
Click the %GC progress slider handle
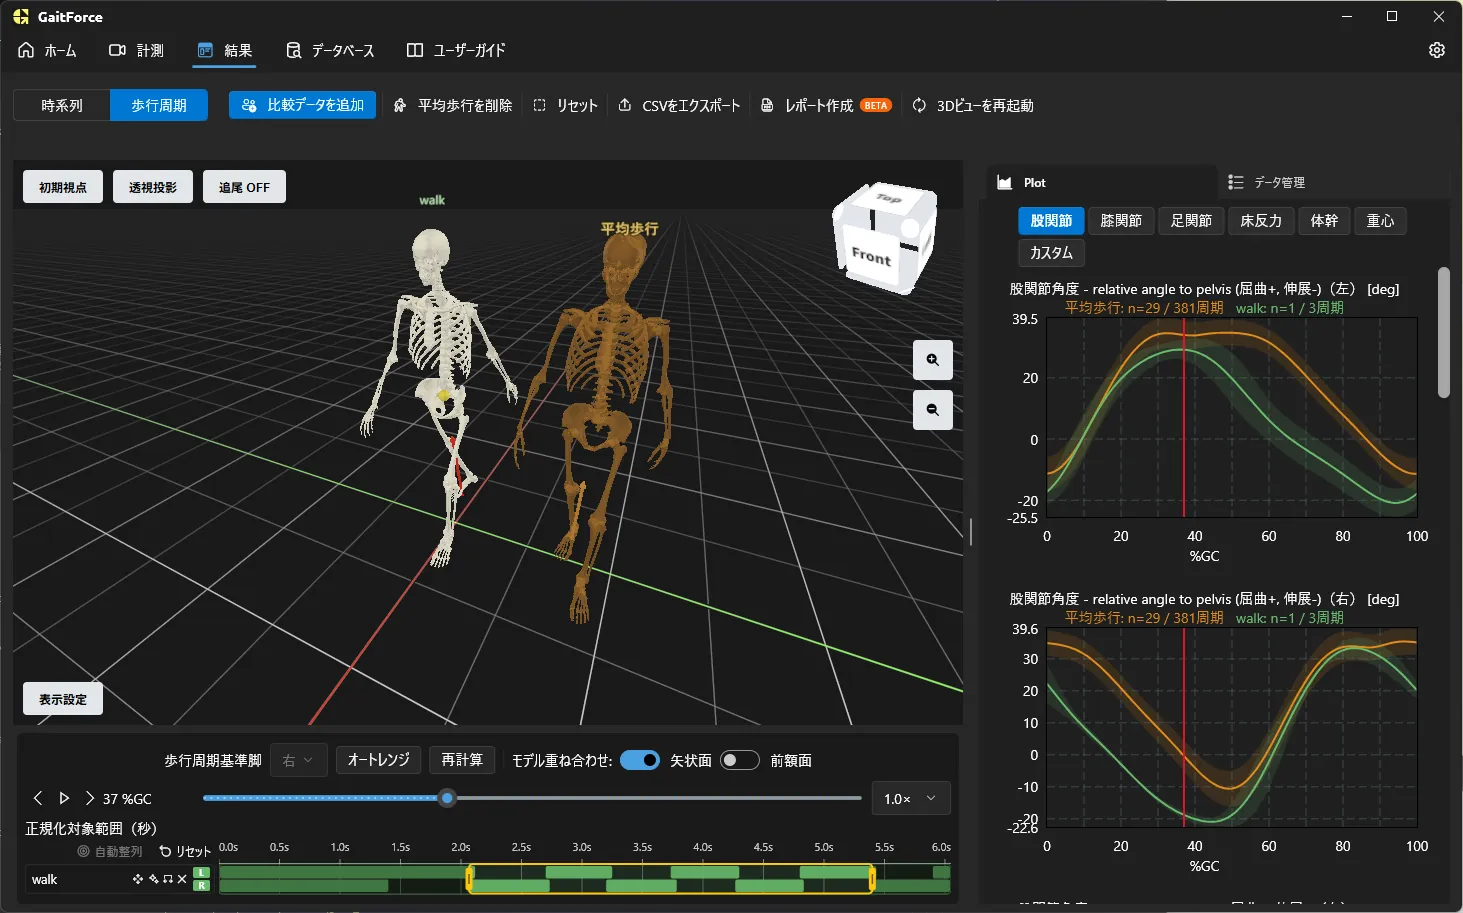(447, 798)
